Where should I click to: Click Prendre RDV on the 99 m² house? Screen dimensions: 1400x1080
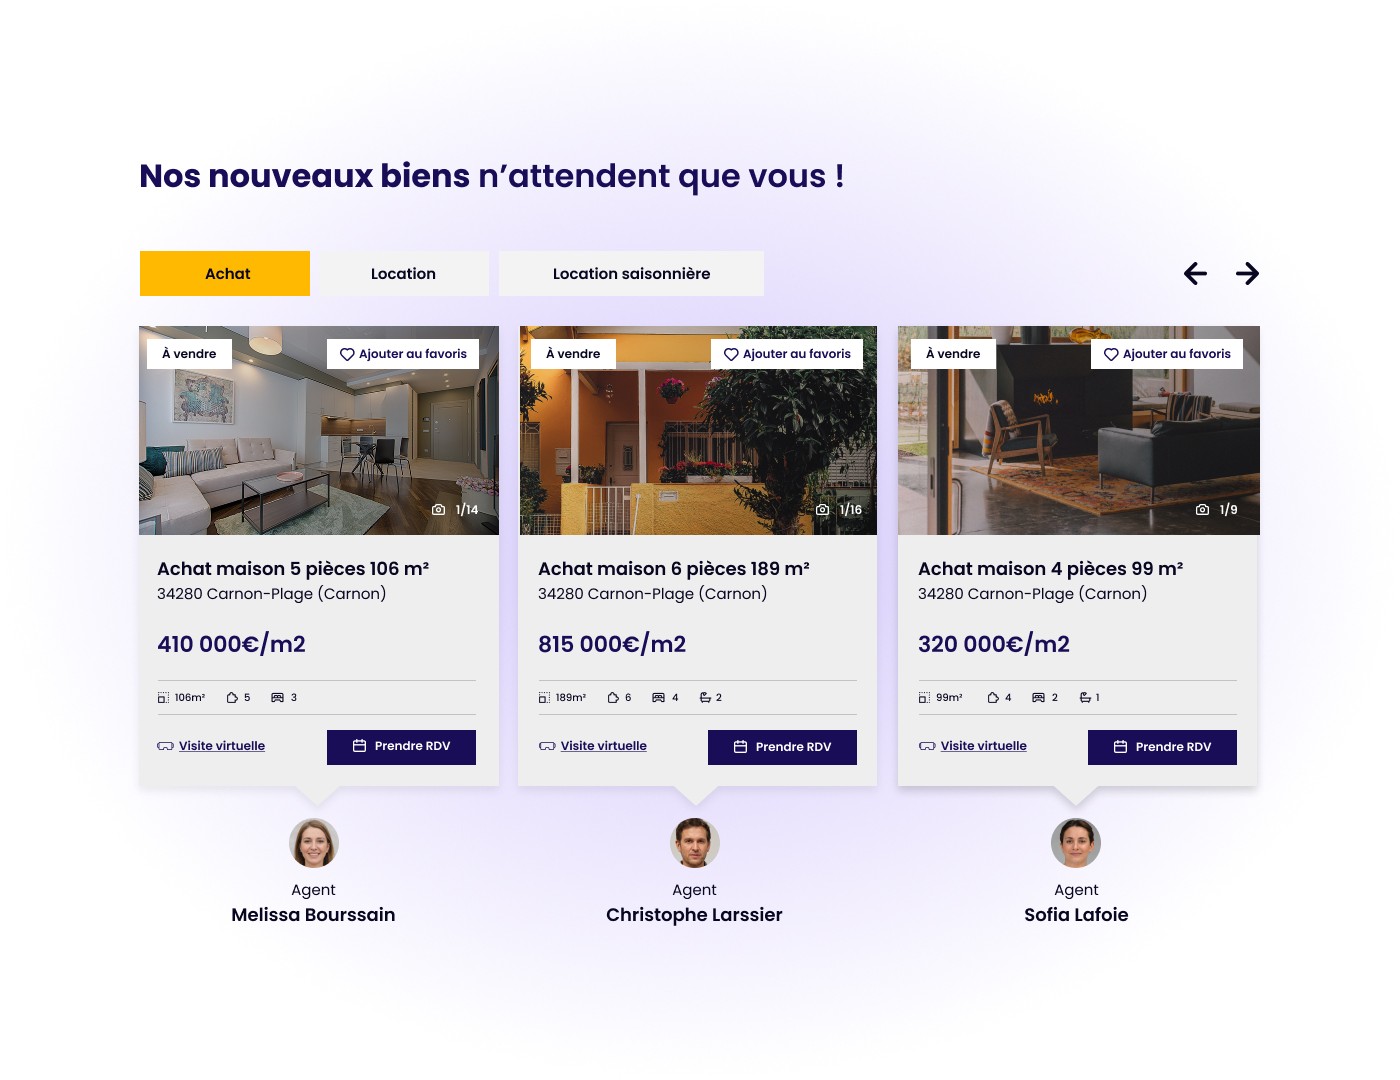[1162, 747]
